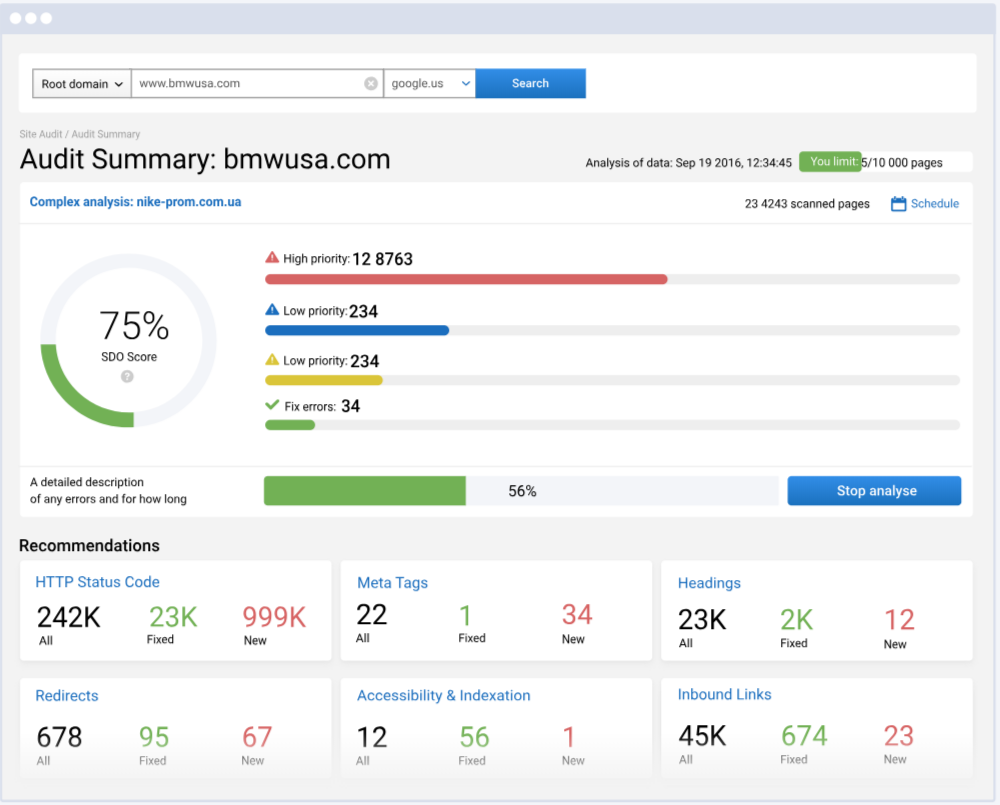1000x805 pixels.
Task: Open the Root domain dropdown
Action: [x=80, y=83]
